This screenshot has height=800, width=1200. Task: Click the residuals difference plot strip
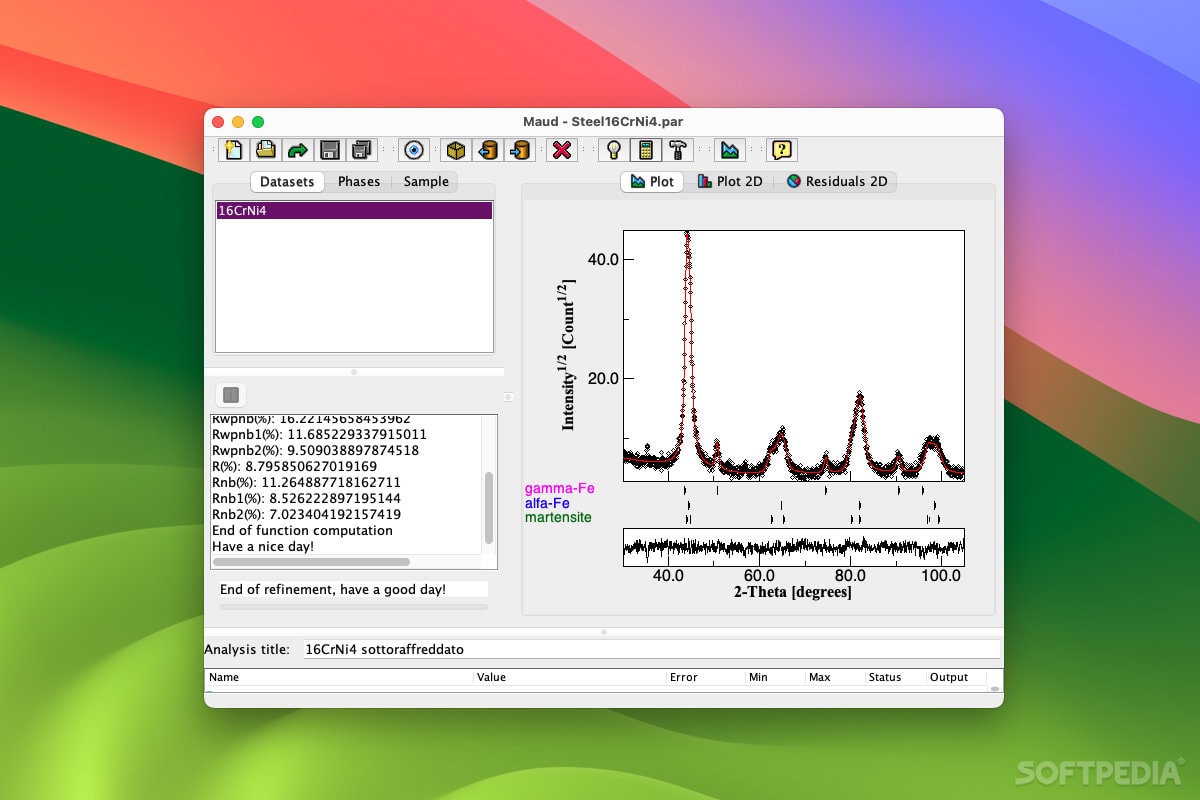pos(794,547)
